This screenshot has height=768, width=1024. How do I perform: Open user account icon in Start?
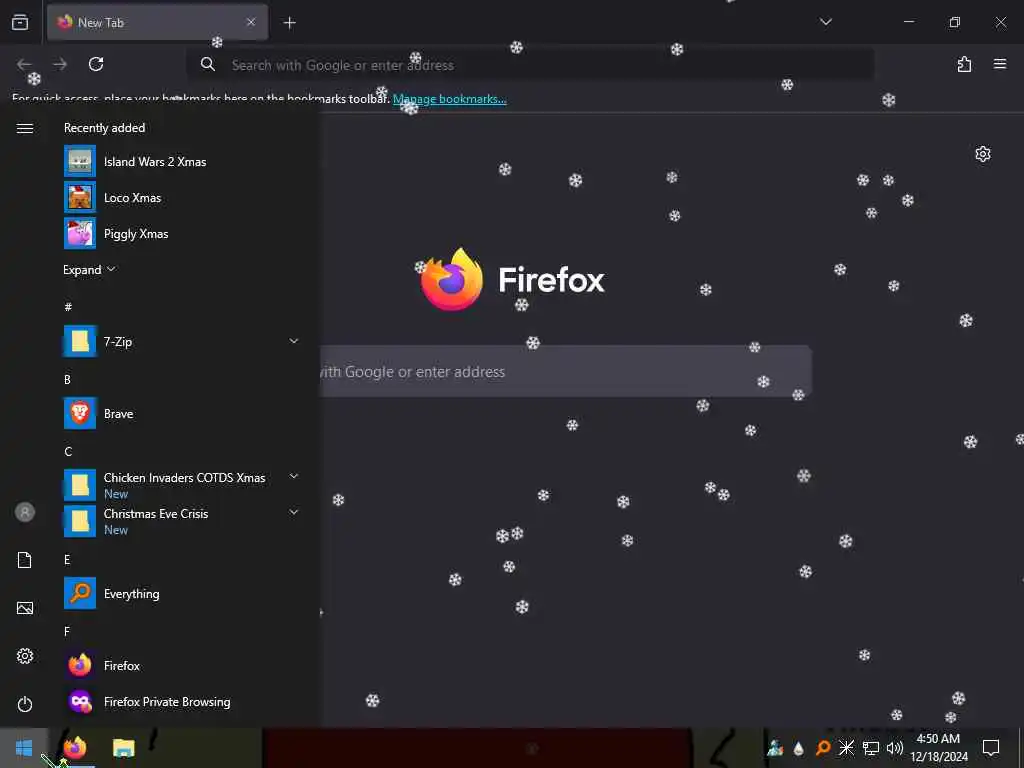pyautogui.click(x=25, y=512)
